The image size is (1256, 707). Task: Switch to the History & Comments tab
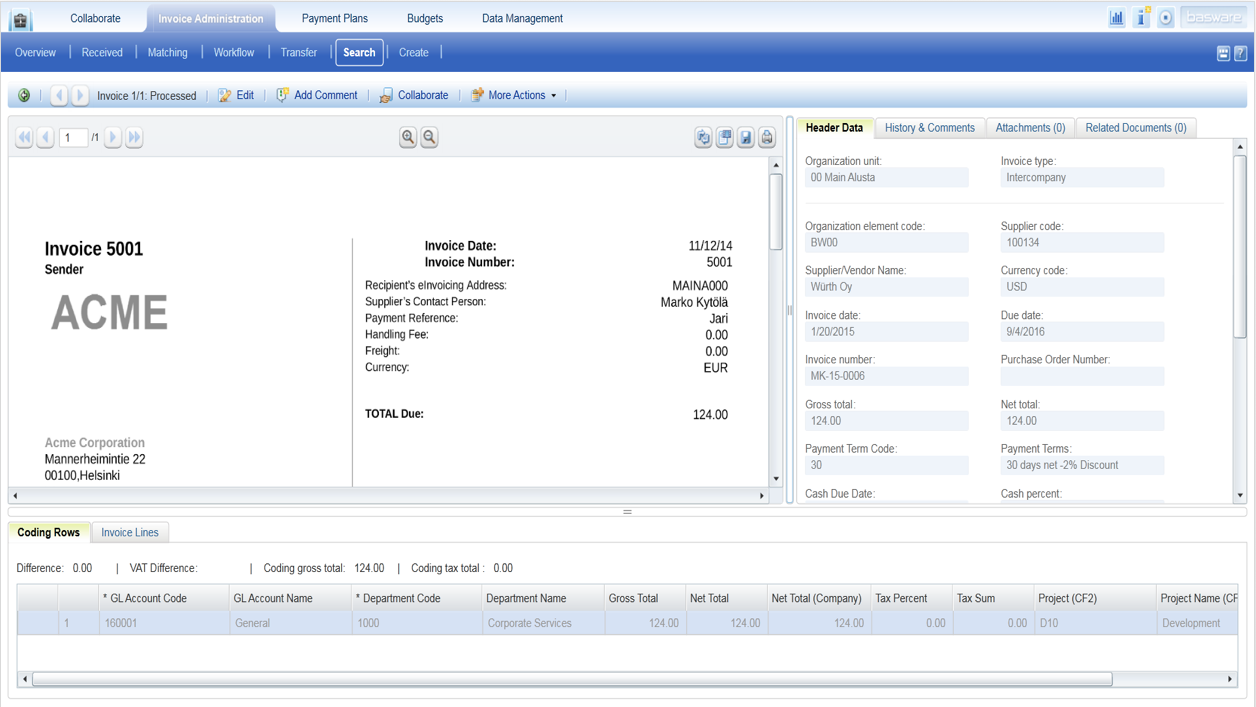click(x=929, y=128)
